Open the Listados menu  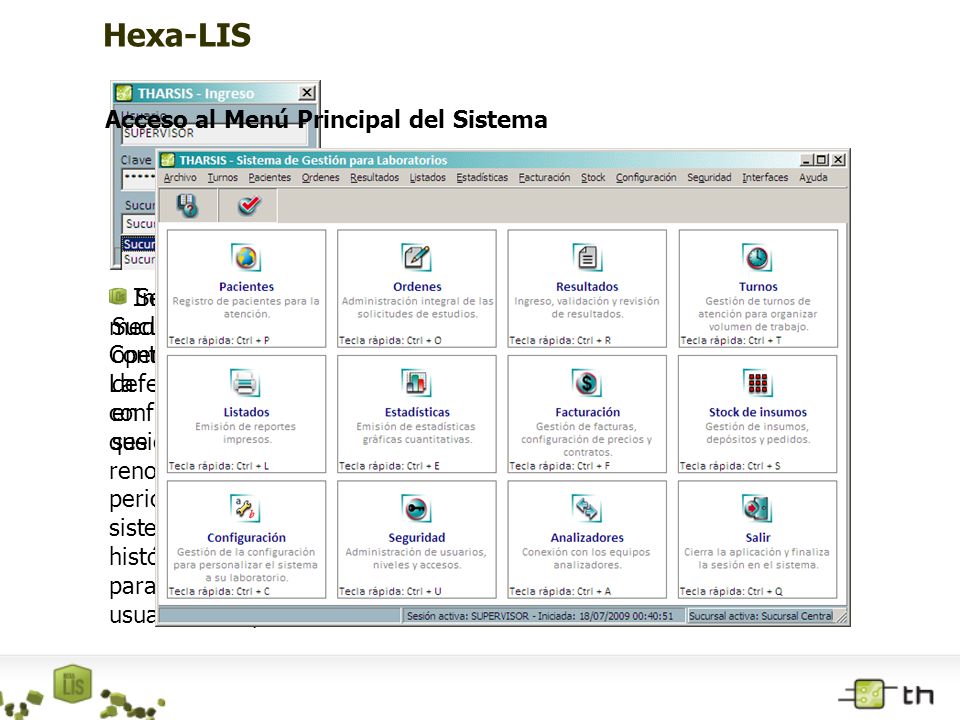427,178
